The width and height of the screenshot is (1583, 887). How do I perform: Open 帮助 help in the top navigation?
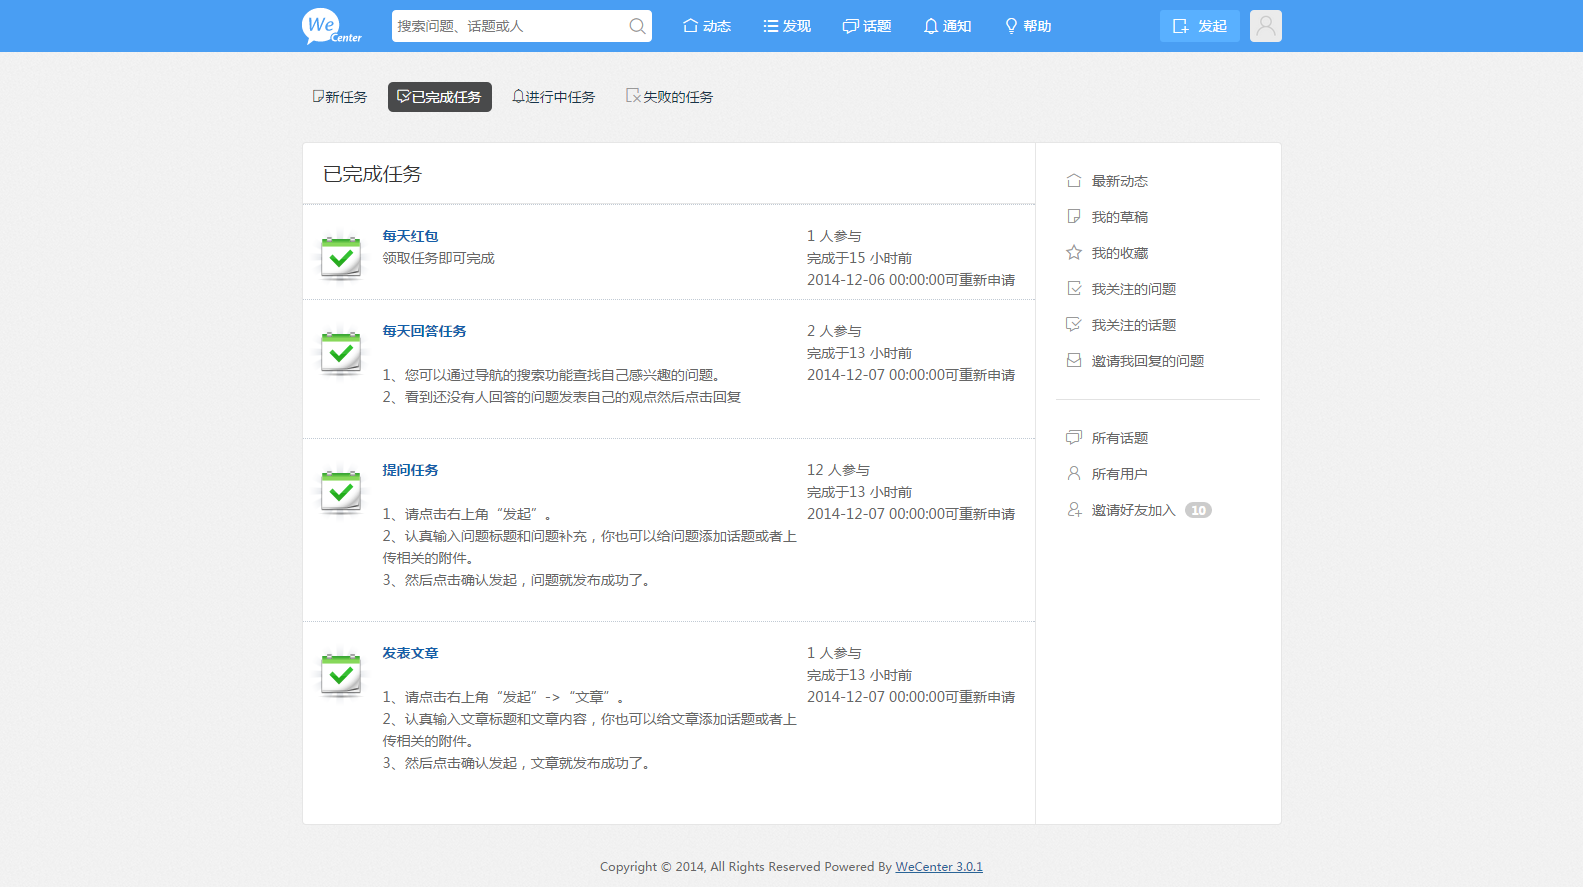pyautogui.click(x=1027, y=26)
